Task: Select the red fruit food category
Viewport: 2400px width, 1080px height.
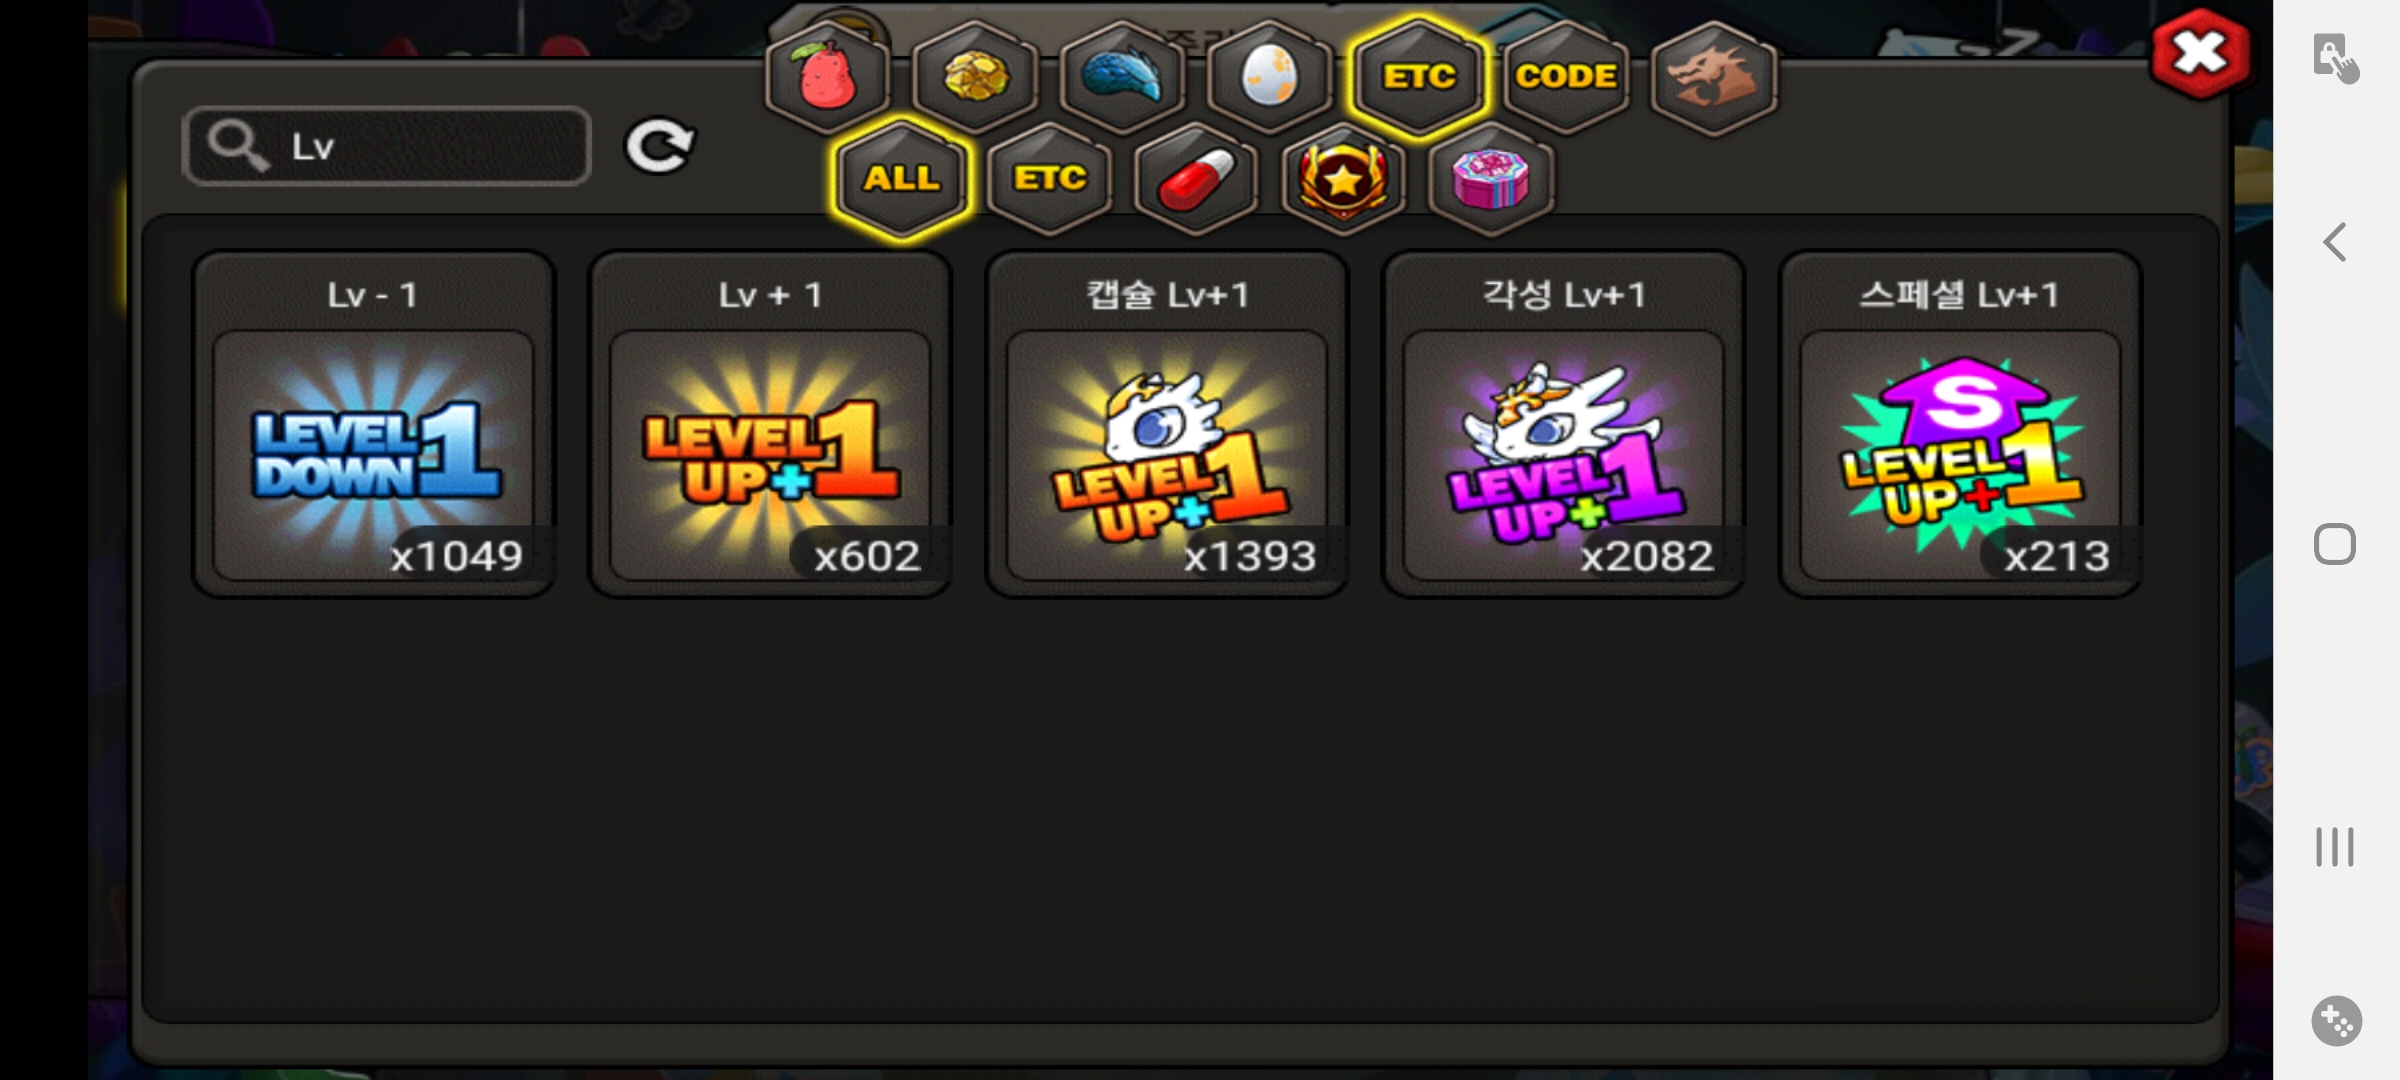Action: [827, 76]
